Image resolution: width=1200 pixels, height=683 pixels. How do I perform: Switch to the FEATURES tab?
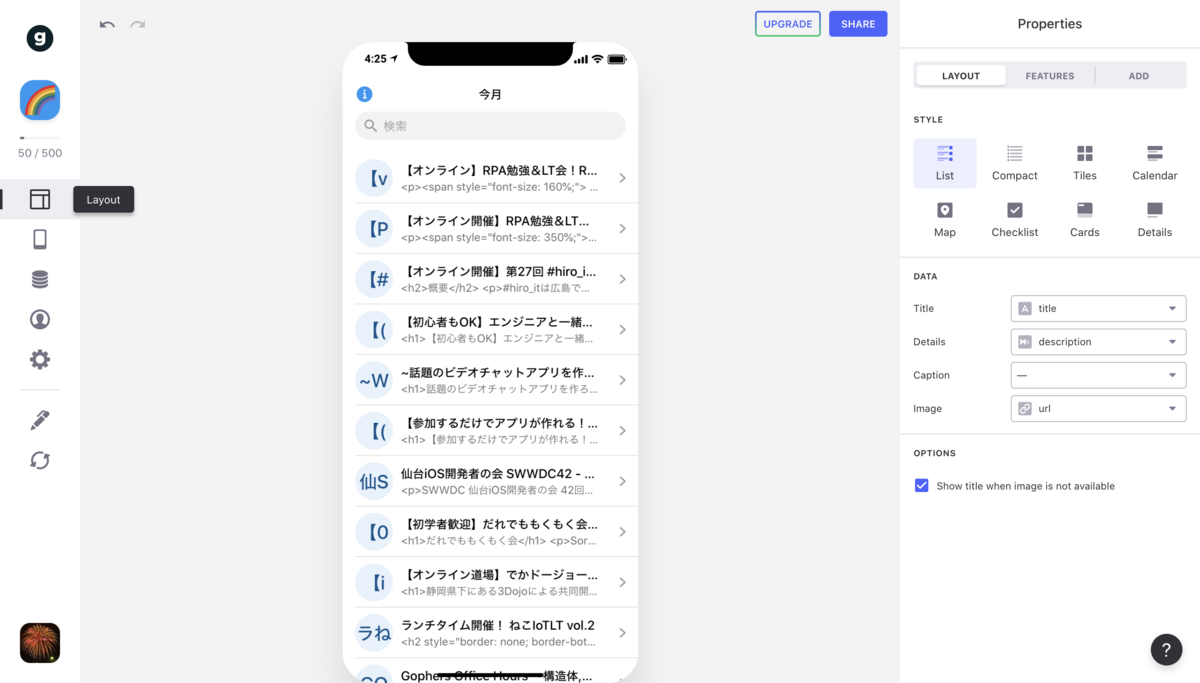click(1050, 76)
